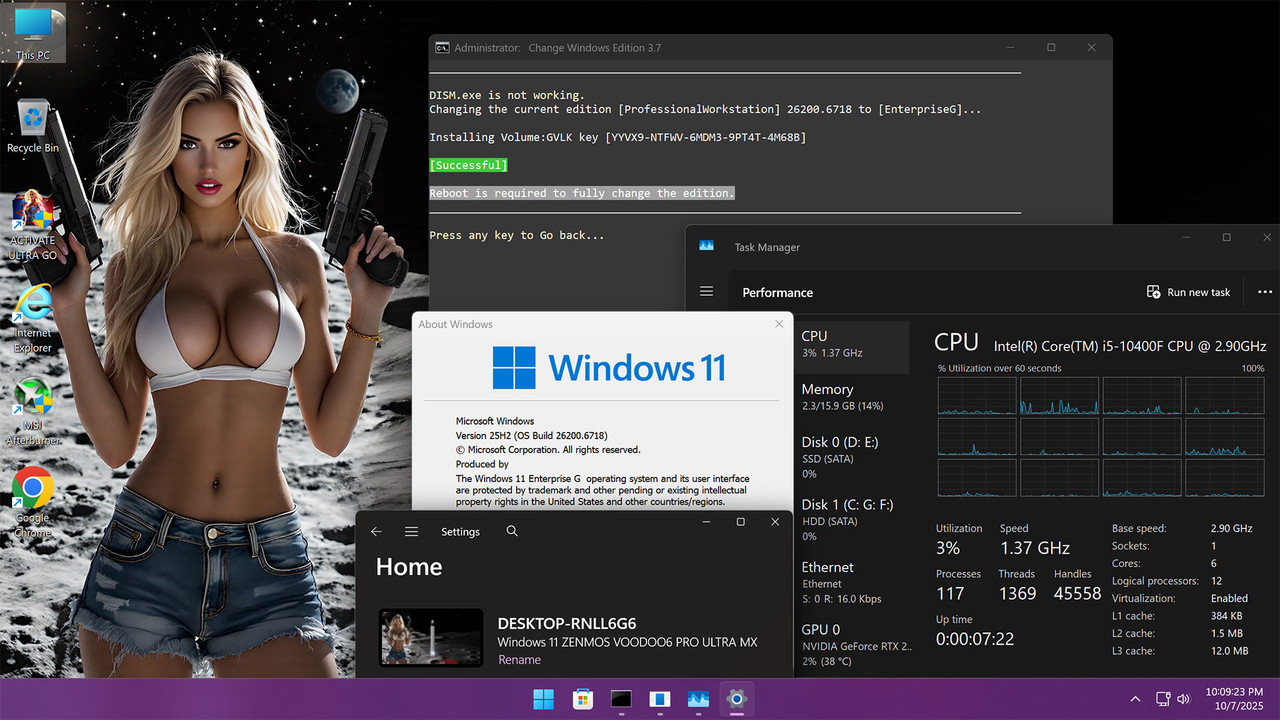Open This PC desktop icon

[x=33, y=33]
